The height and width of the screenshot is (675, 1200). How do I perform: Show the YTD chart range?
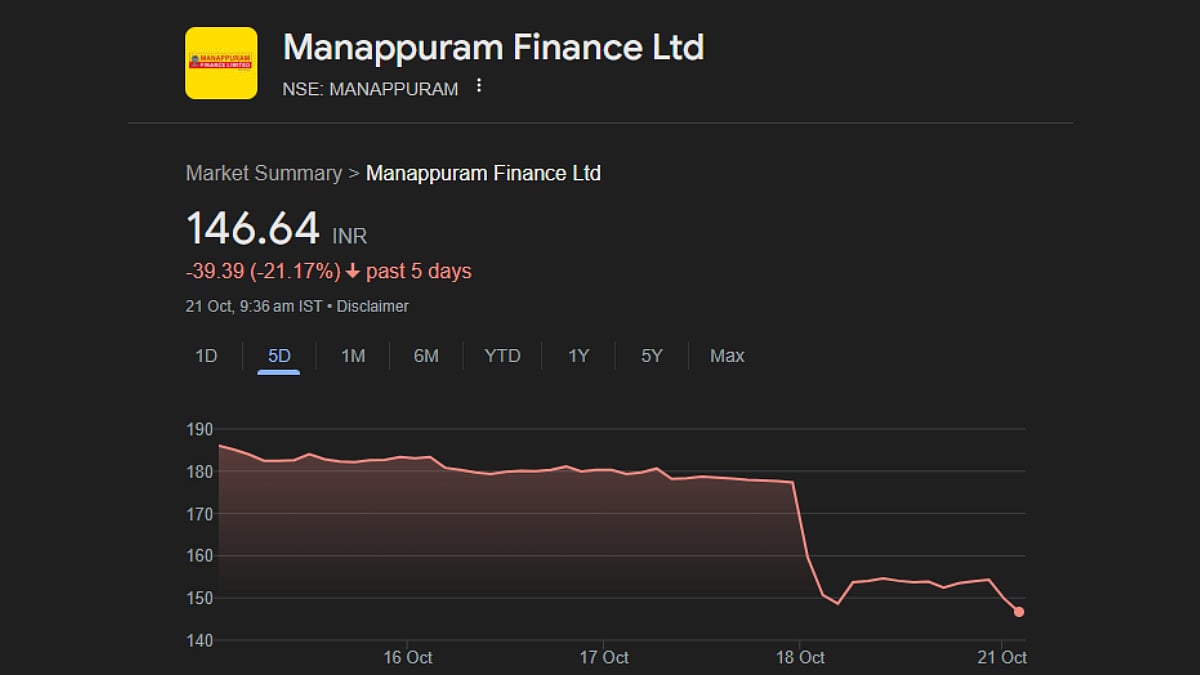click(x=502, y=356)
